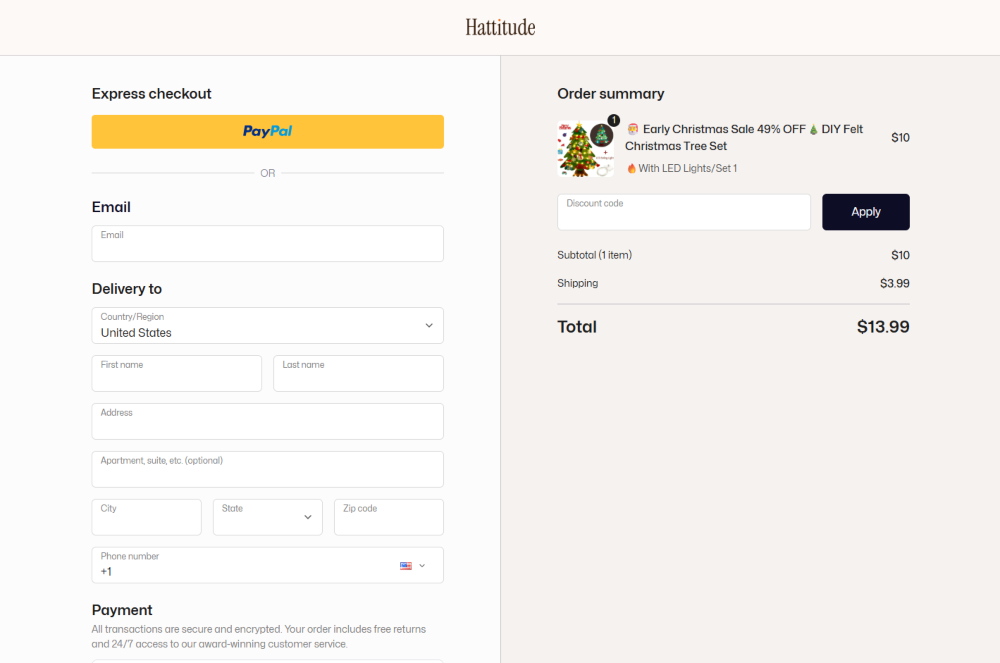Click the Discount code input box
This screenshot has width=1000, height=663.
683,212
